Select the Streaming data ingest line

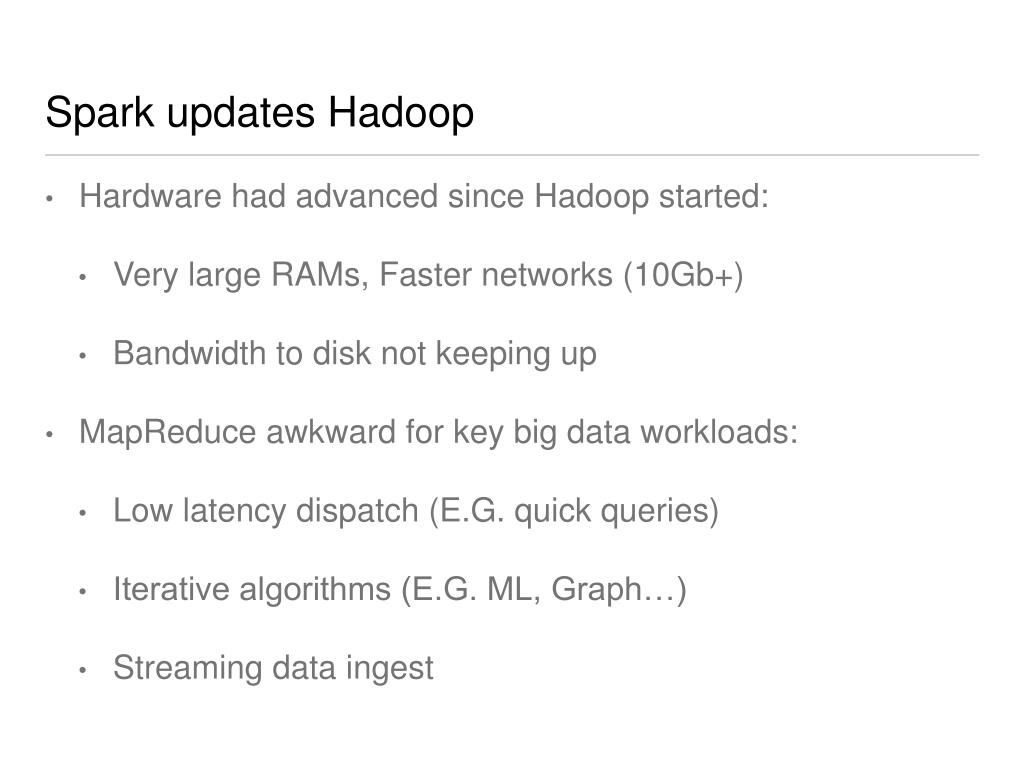pyautogui.click(x=273, y=667)
